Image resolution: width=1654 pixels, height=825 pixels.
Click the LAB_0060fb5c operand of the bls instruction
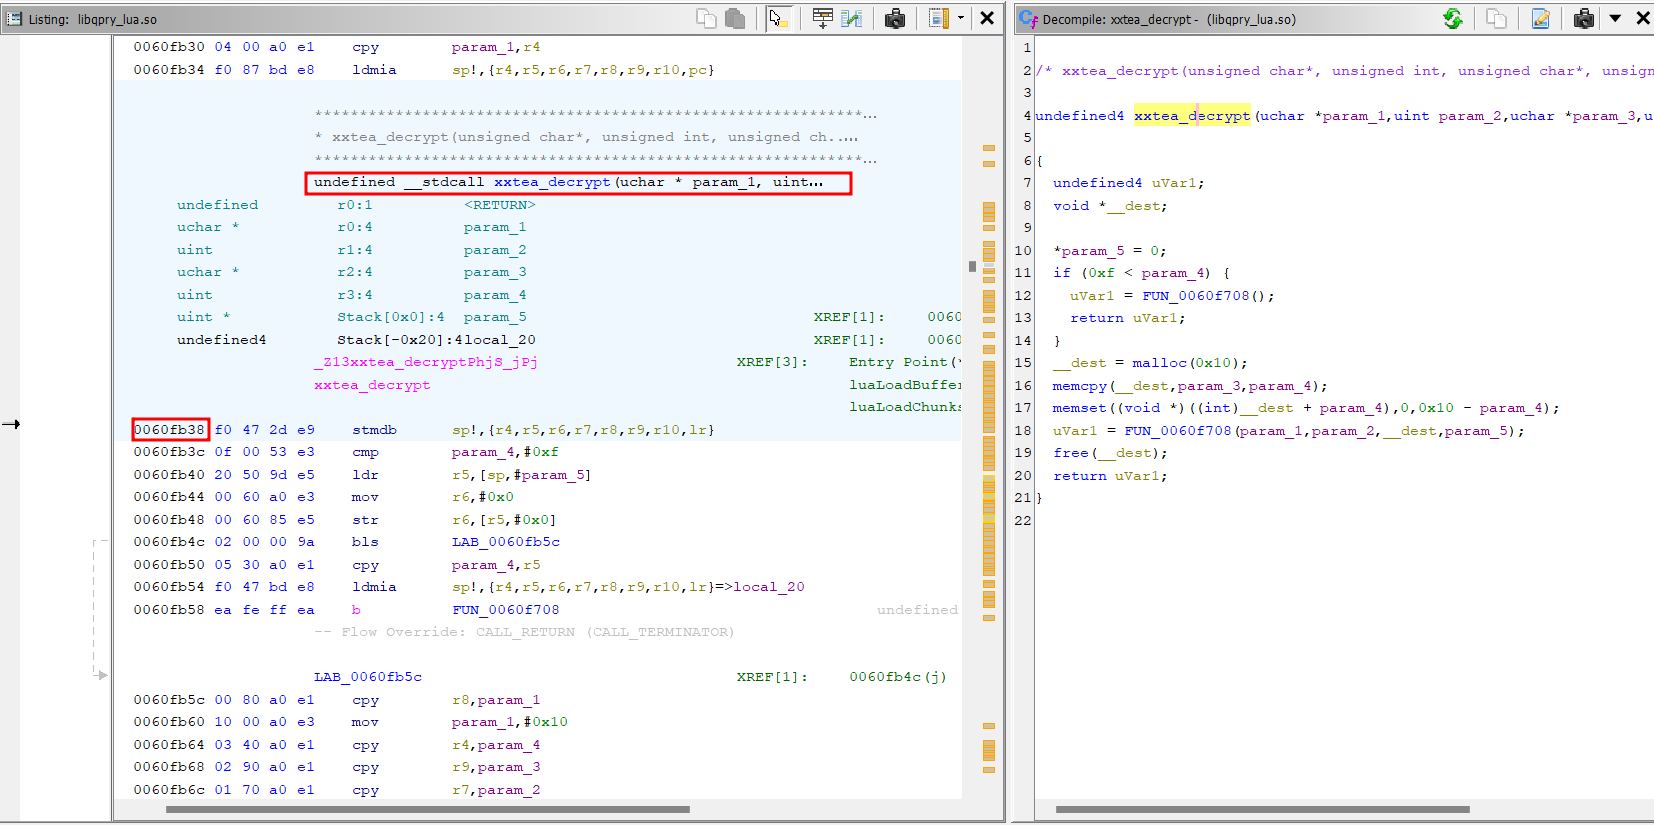click(x=506, y=542)
